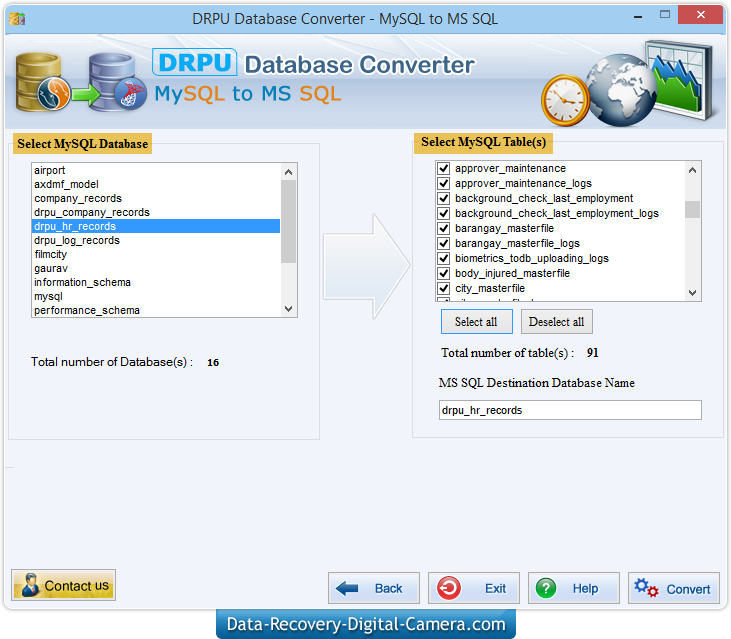Click the app icon in title bar

[17, 19]
